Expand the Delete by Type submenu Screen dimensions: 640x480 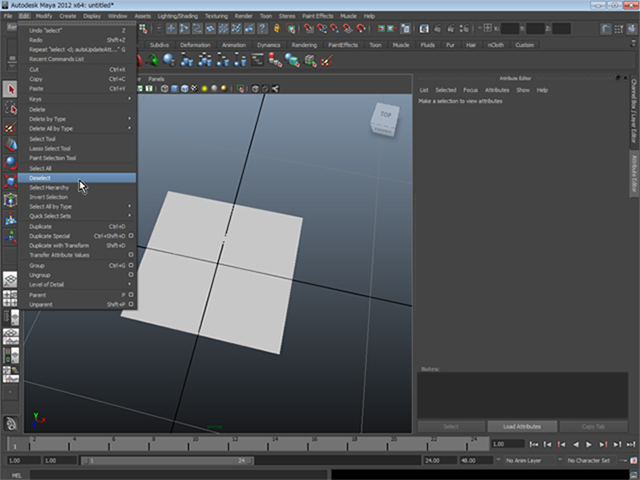coord(78,119)
